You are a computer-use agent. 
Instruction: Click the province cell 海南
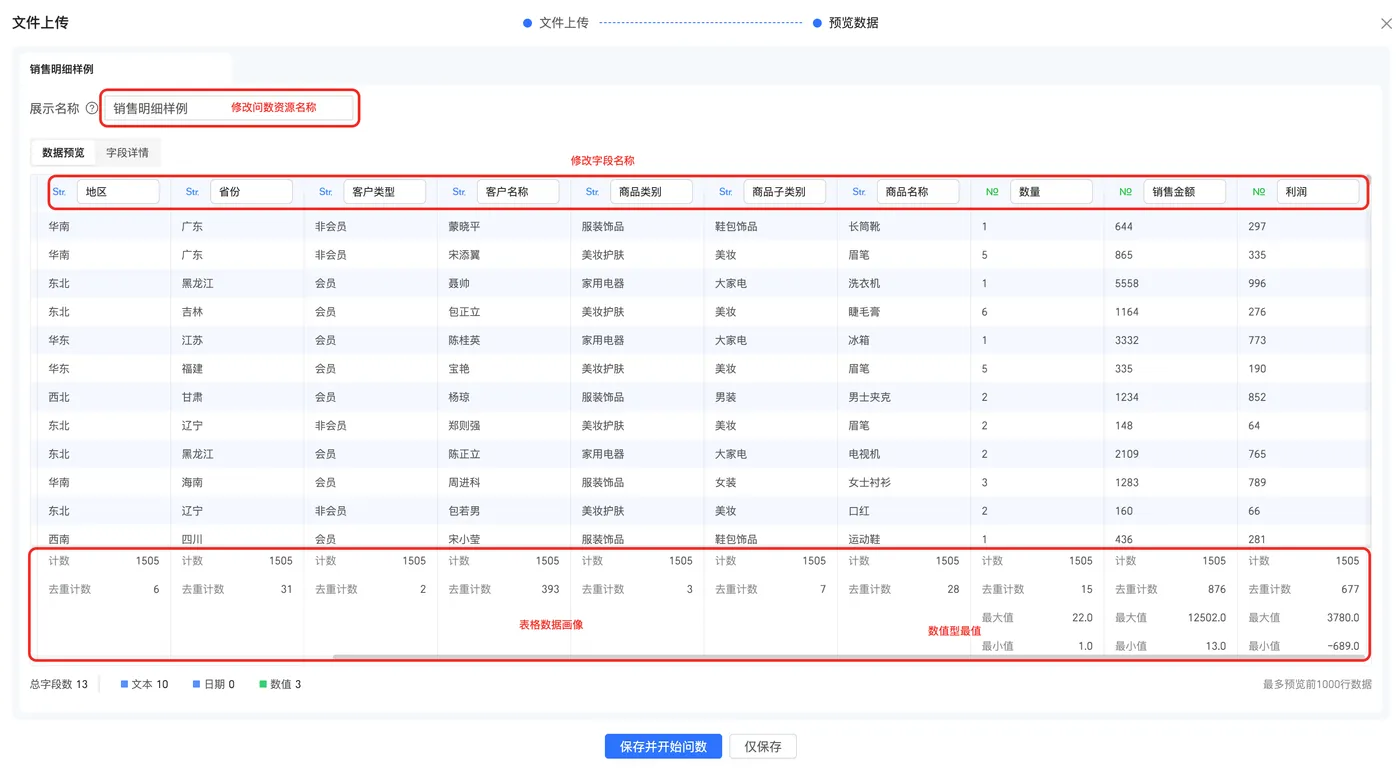pos(192,483)
